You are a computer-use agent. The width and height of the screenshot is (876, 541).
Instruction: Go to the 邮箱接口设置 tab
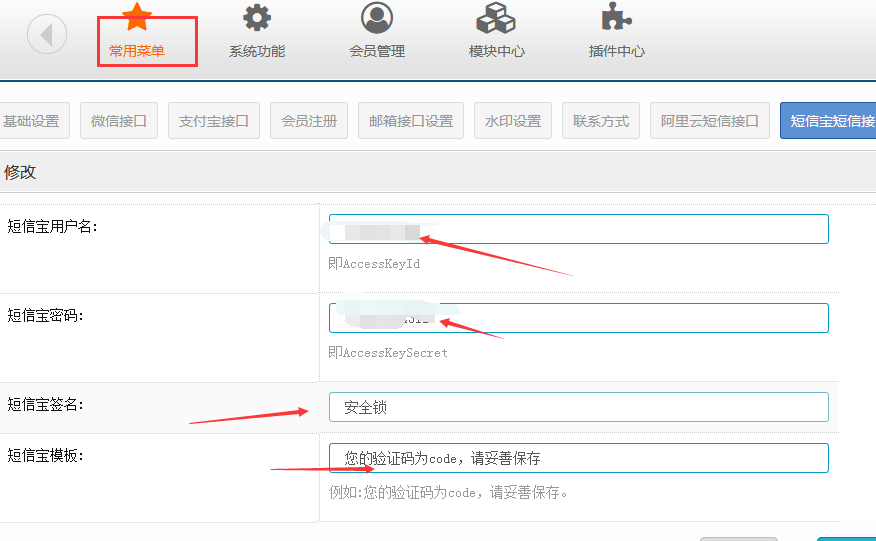[x=411, y=121]
